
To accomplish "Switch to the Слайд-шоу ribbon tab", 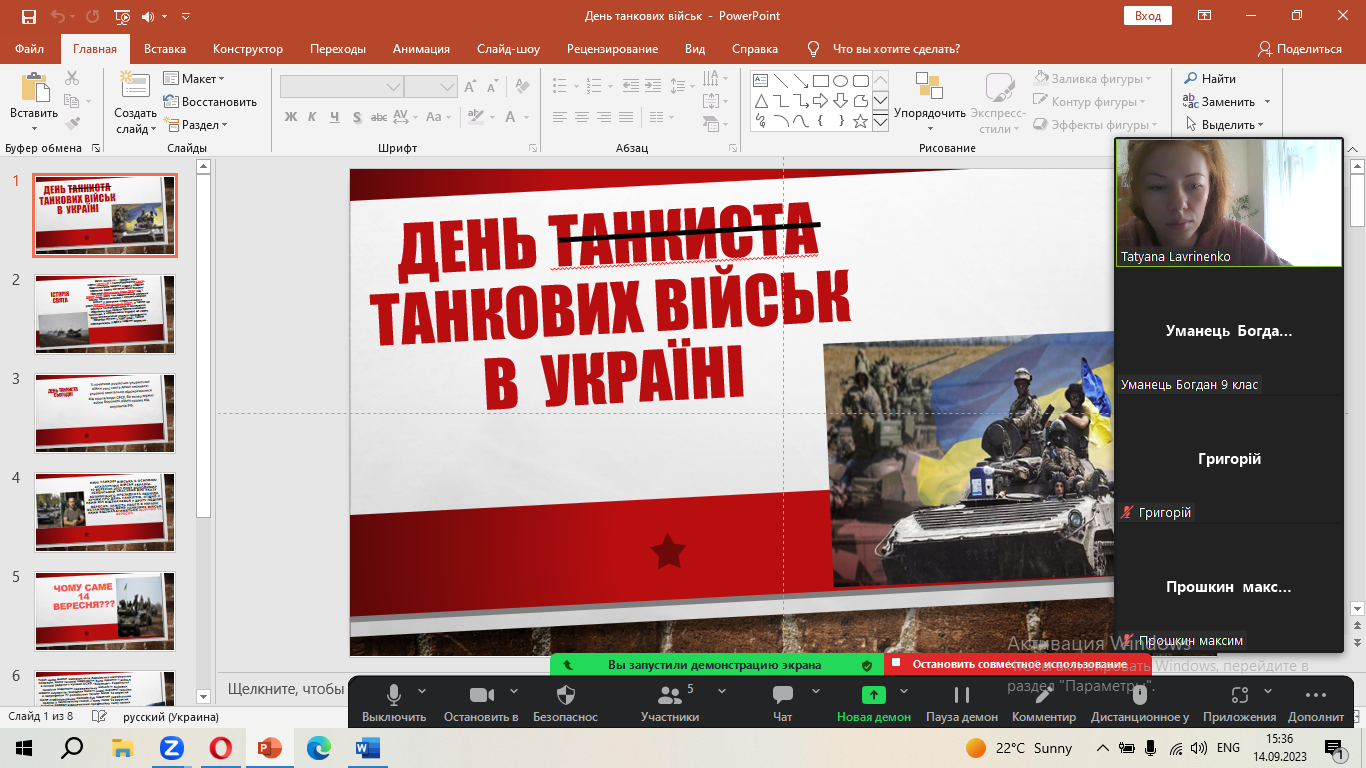I will coord(508,49).
